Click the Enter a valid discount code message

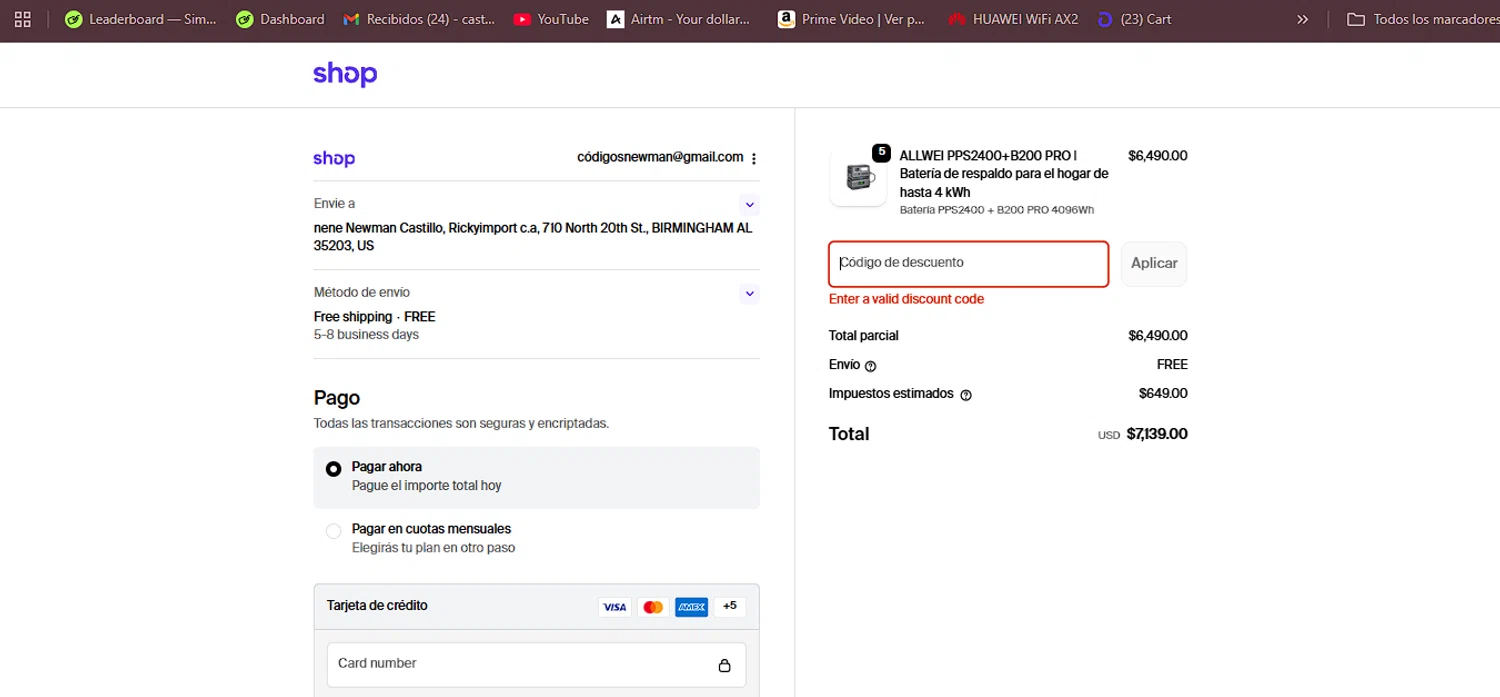(x=906, y=299)
